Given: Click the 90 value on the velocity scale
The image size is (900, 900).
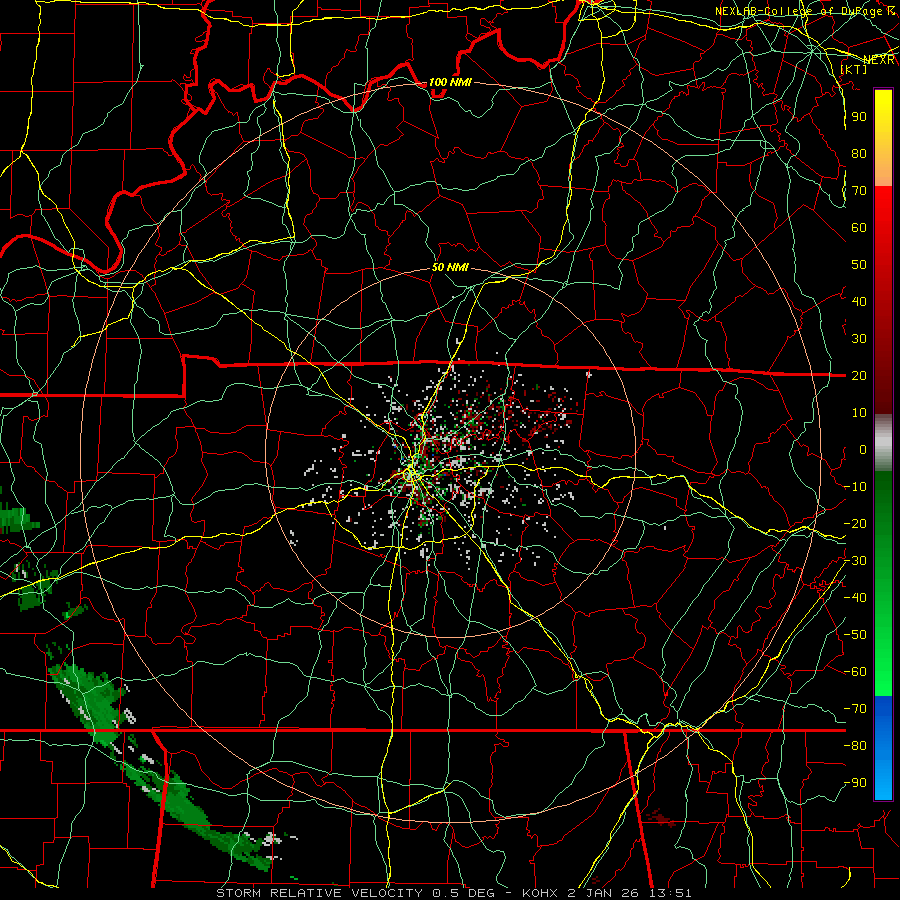Looking at the screenshot, I should (x=859, y=117).
